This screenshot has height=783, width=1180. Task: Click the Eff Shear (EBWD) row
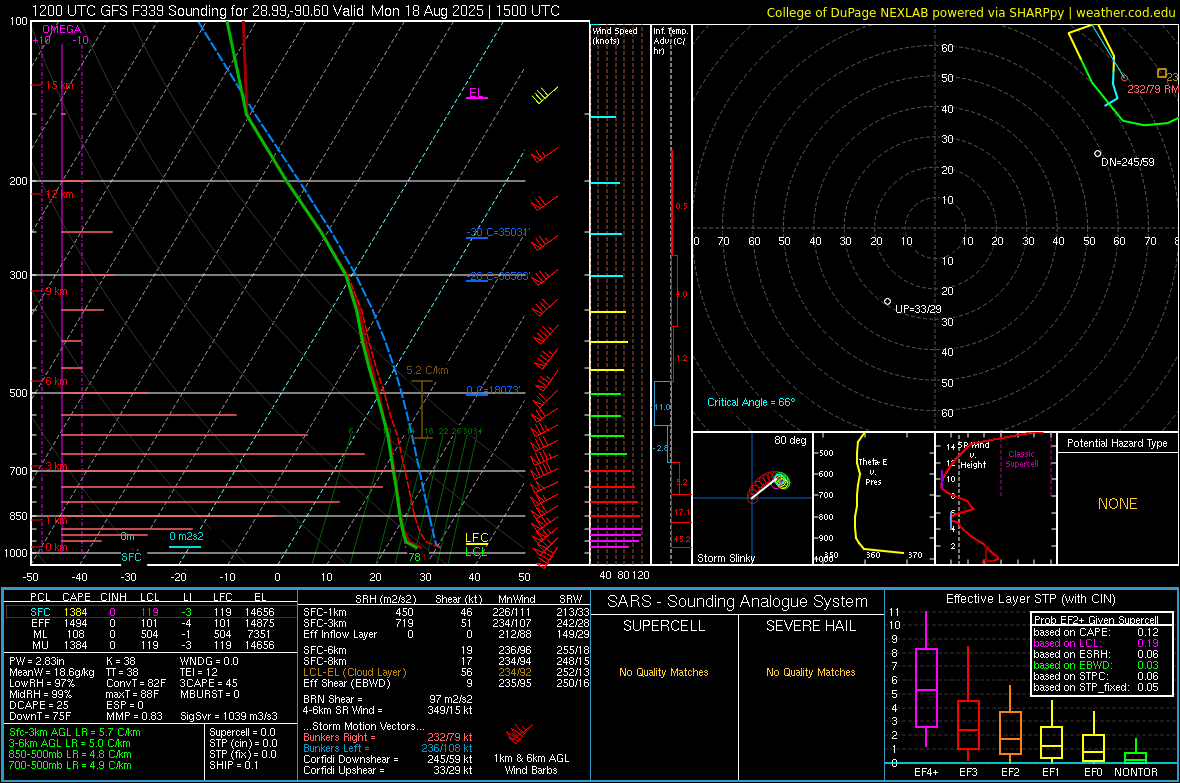(446, 683)
